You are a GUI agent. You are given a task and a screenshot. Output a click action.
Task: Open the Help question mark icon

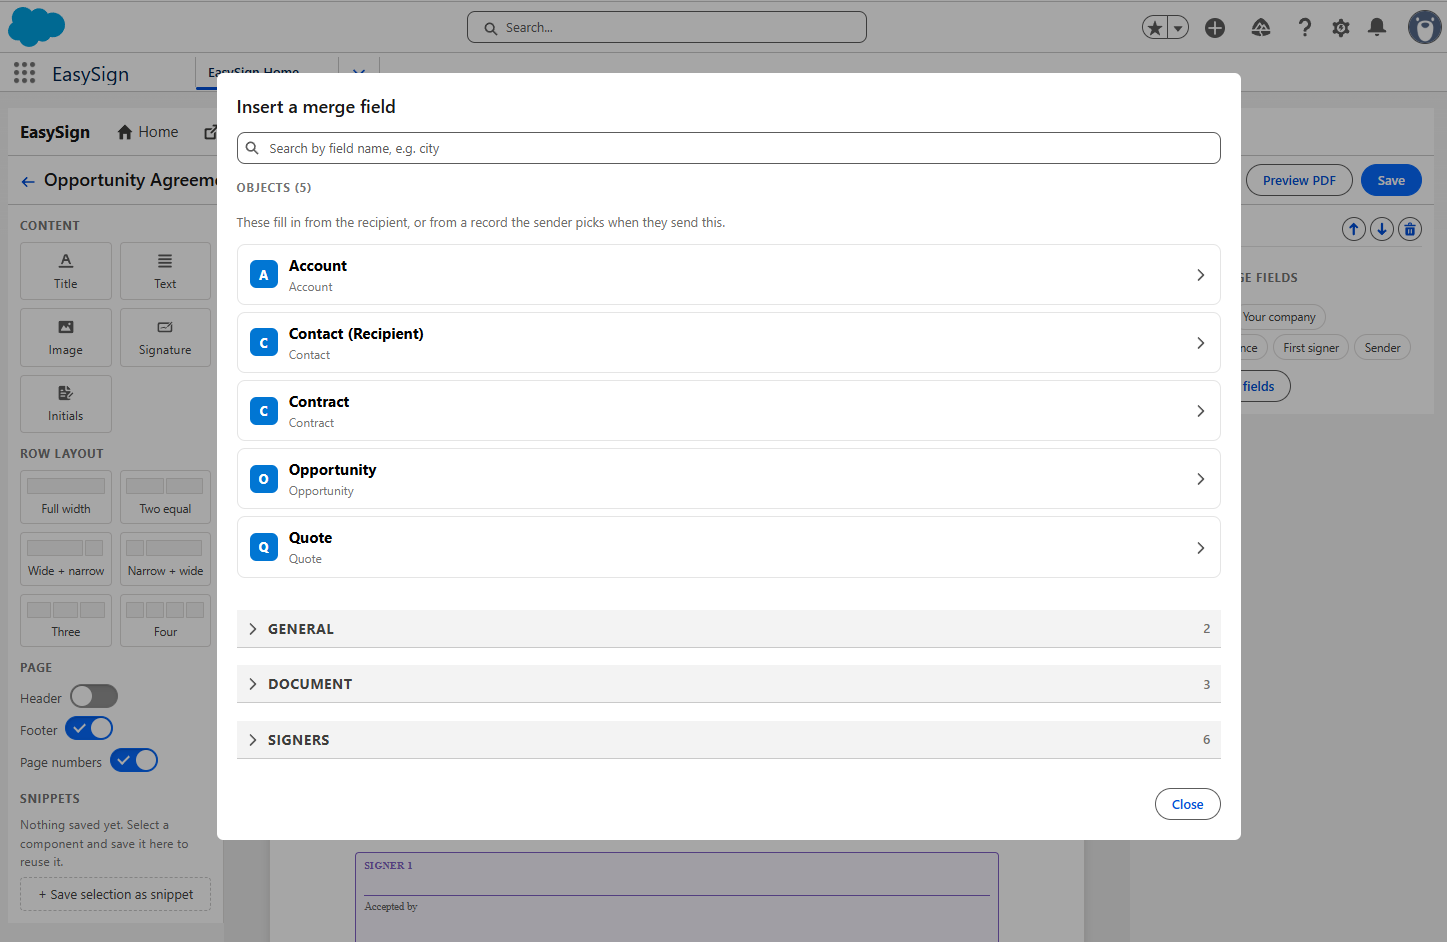(x=1305, y=28)
